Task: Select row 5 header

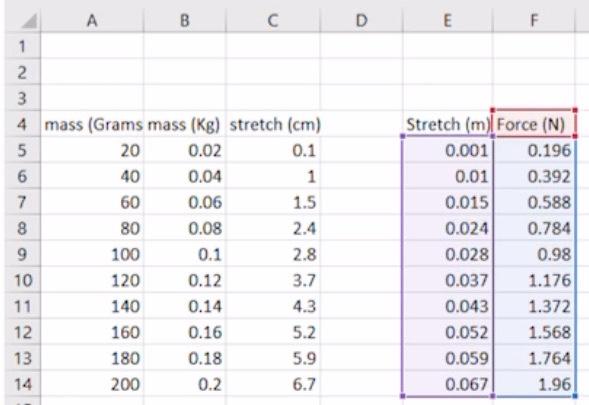Action: (x=22, y=150)
